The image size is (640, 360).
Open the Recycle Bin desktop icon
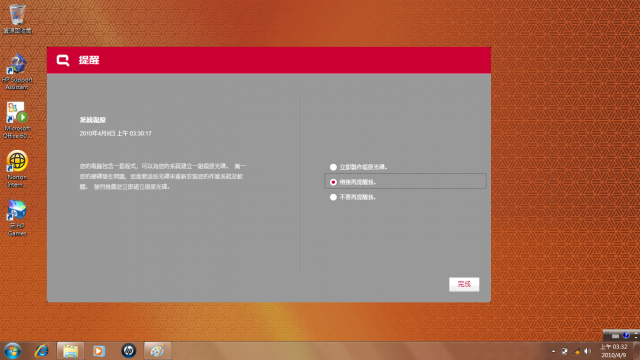pyautogui.click(x=17, y=18)
